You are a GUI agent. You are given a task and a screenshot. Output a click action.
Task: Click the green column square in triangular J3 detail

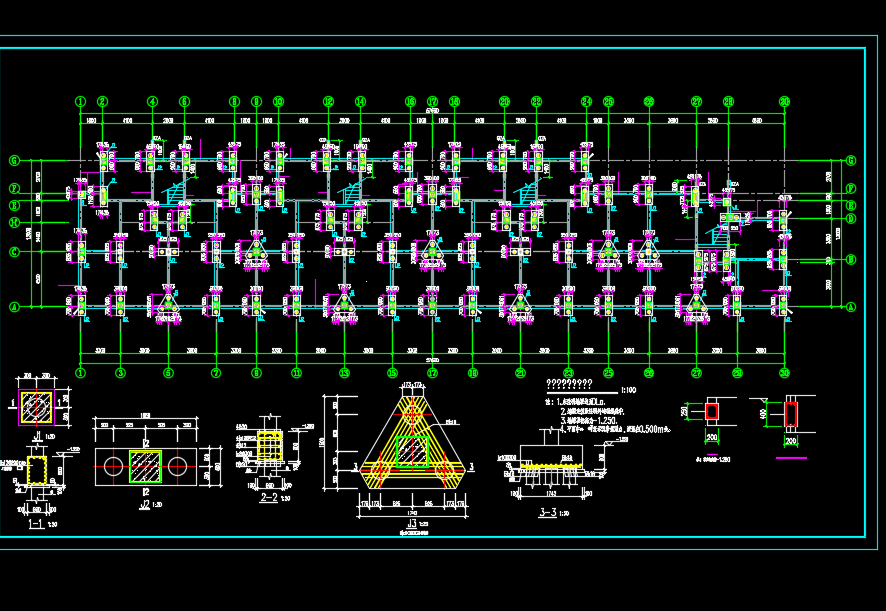tap(412, 452)
